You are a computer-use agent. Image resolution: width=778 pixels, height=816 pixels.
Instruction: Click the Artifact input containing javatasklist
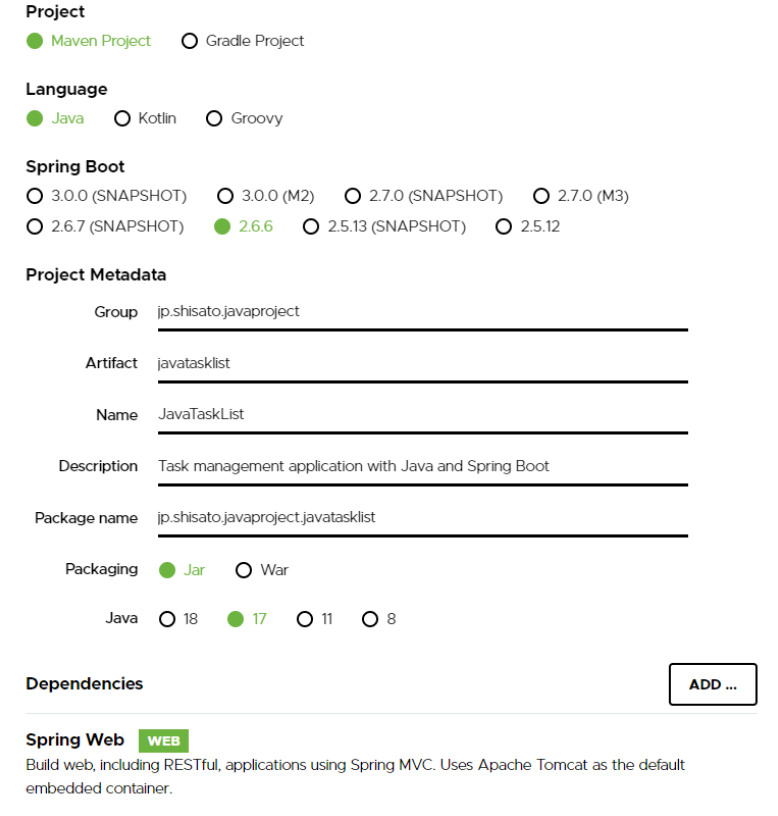[x=420, y=363]
